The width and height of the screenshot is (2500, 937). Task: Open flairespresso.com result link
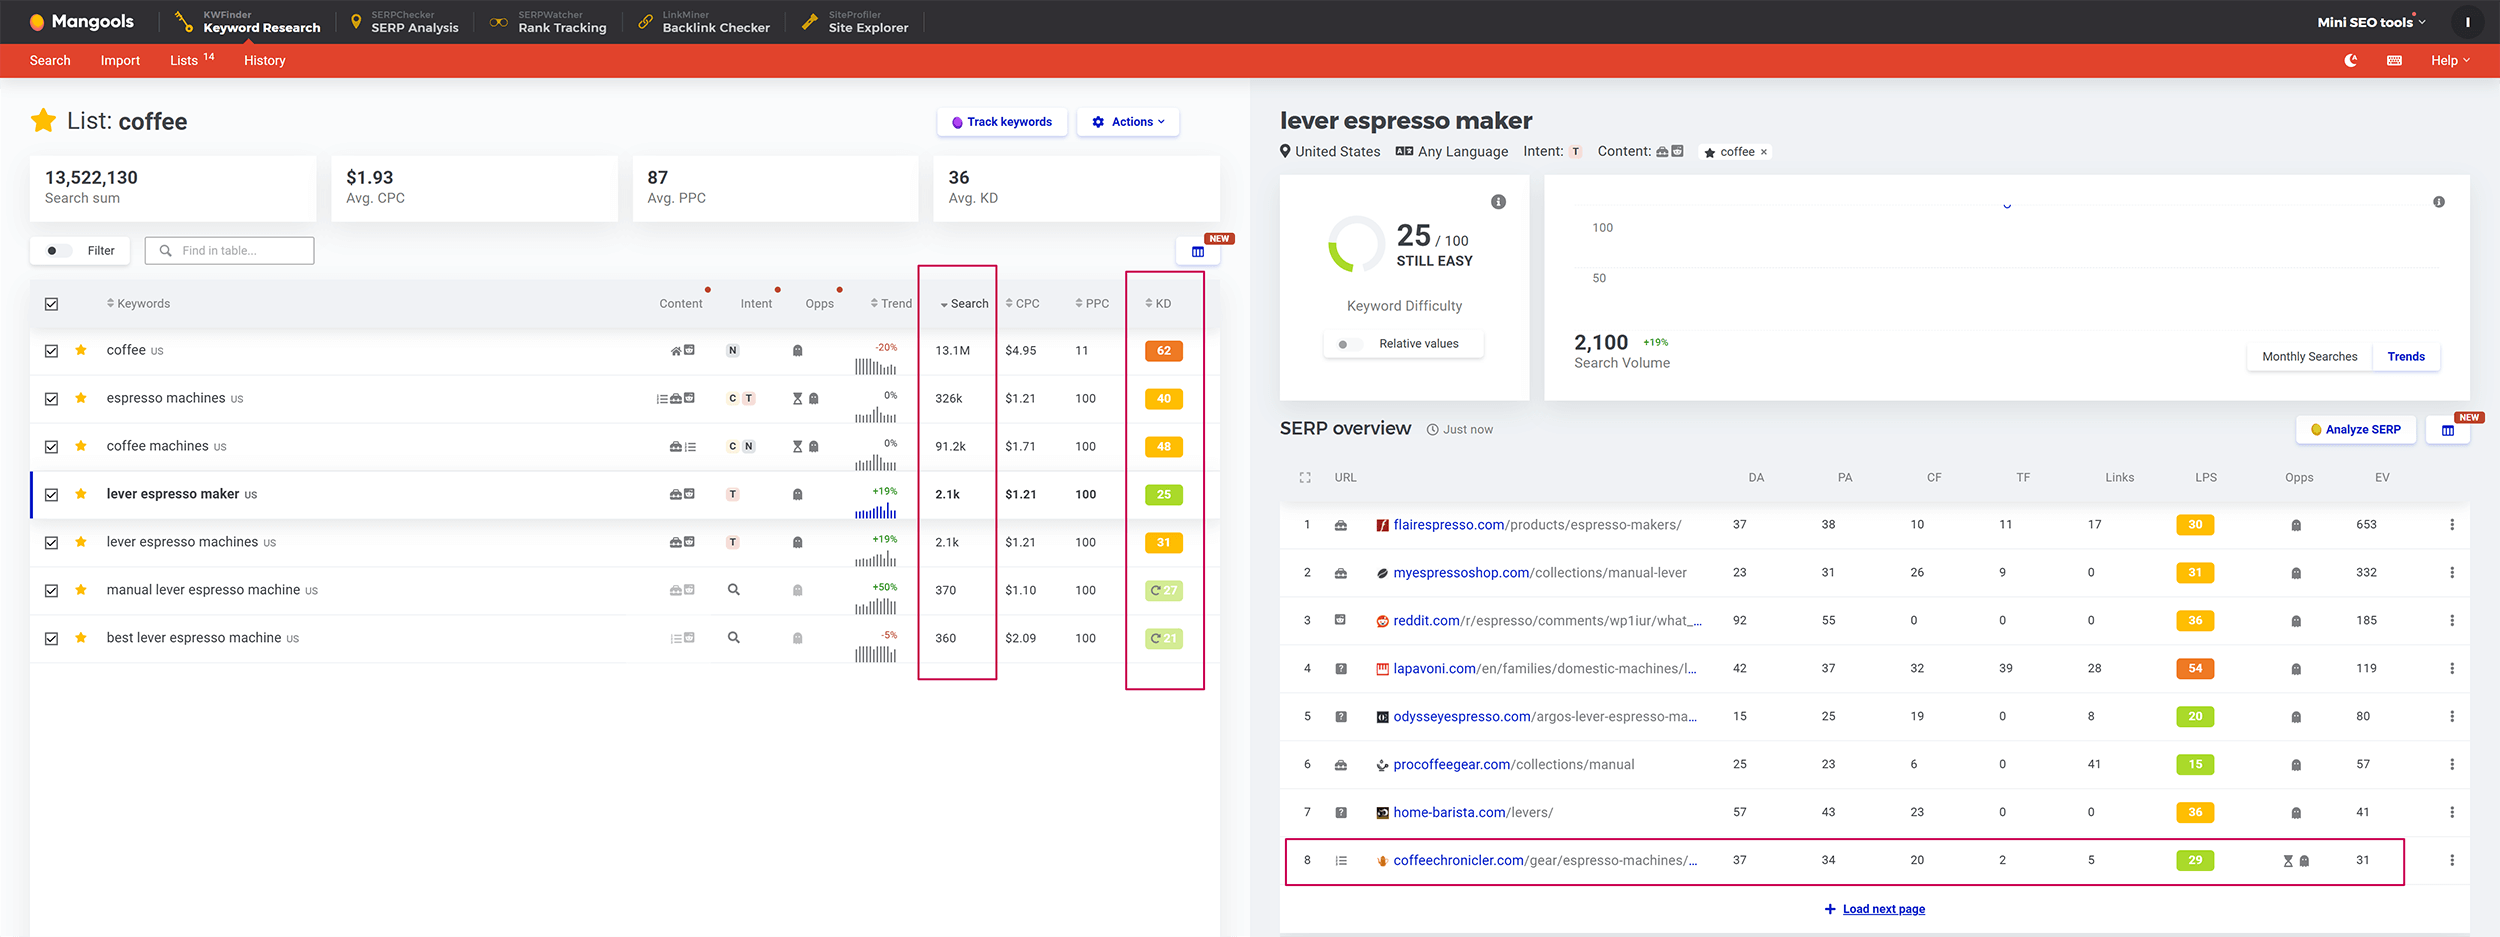tap(1537, 525)
